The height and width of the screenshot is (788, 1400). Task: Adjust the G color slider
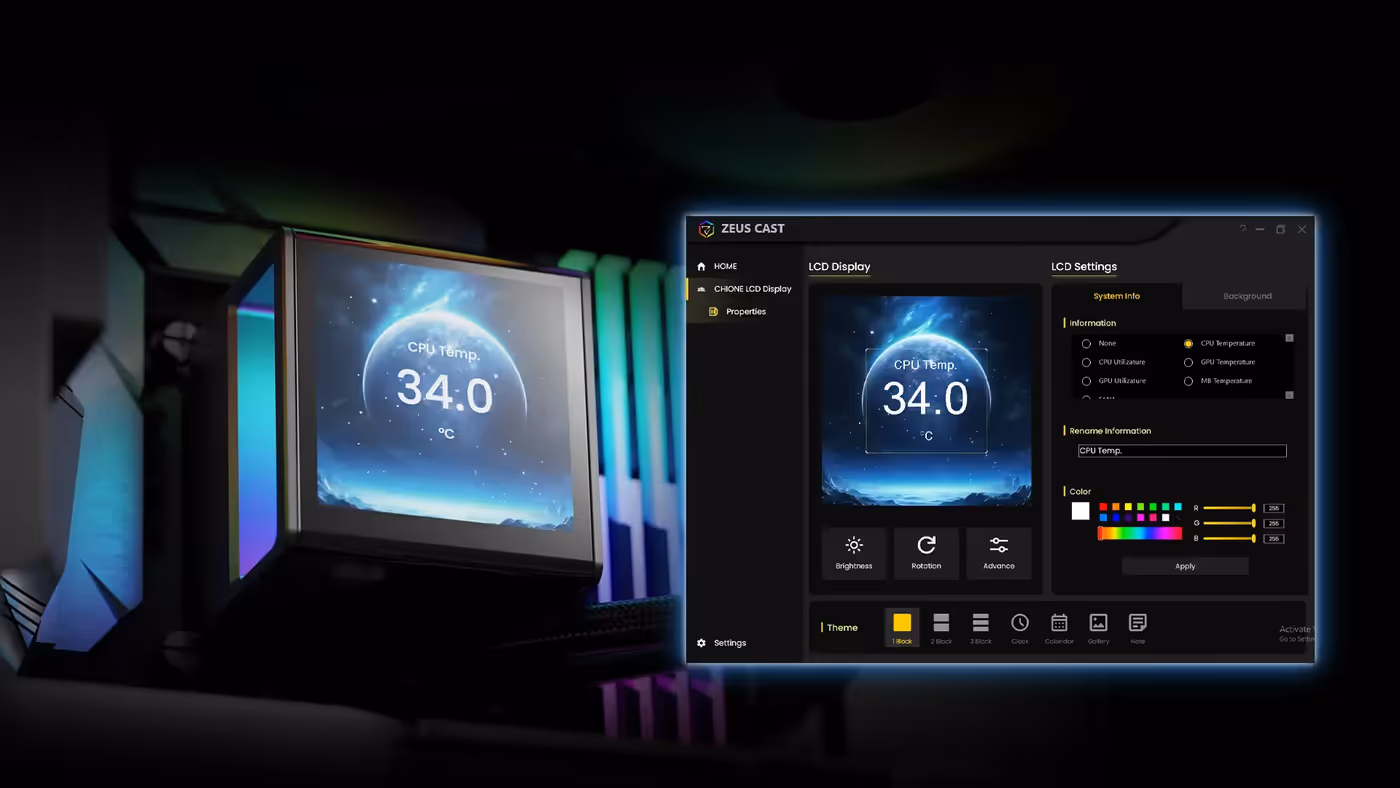click(x=1229, y=523)
